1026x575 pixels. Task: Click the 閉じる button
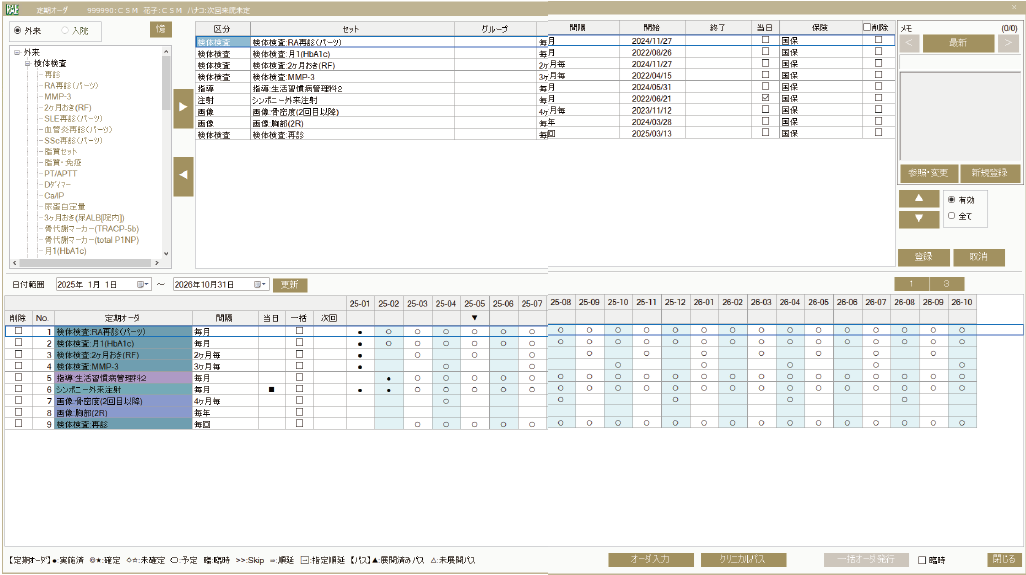[x=1004, y=559]
